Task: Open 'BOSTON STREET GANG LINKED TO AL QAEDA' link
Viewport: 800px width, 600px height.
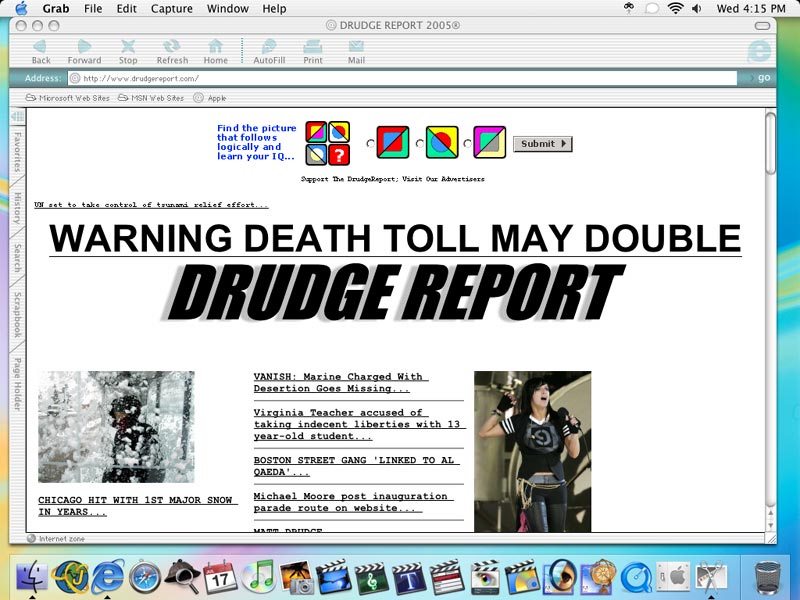Action: click(x=357, y=466)
